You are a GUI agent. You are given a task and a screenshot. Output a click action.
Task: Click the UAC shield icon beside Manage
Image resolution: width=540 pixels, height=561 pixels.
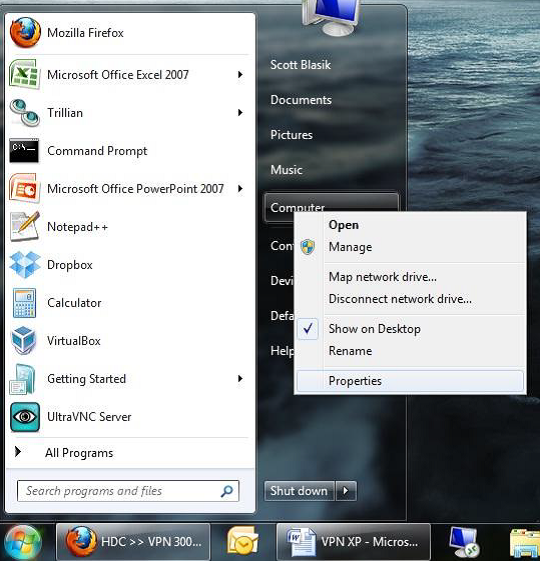307,247
